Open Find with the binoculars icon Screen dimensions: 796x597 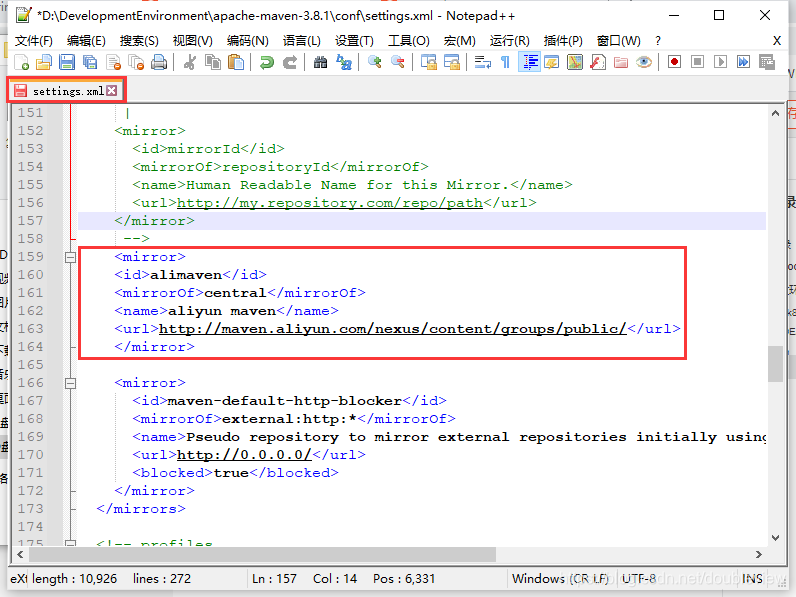(320, 62)
